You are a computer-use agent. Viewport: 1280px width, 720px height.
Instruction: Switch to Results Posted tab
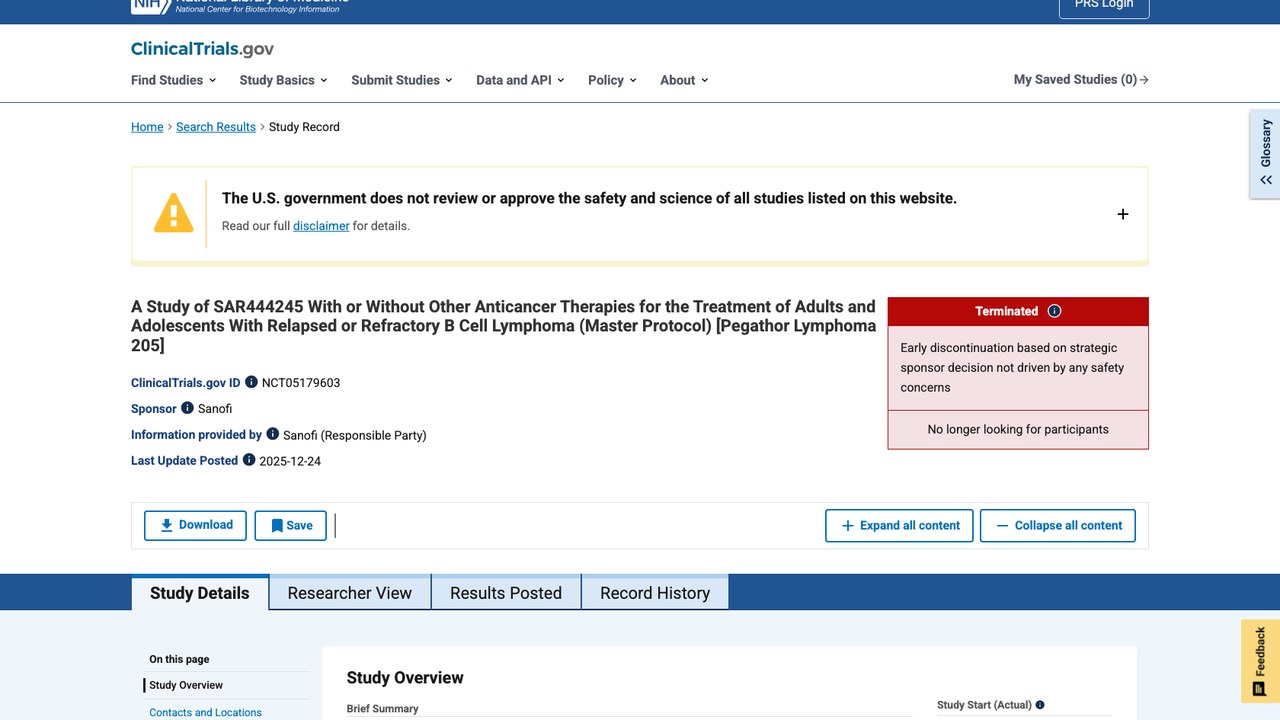[506, 593]
